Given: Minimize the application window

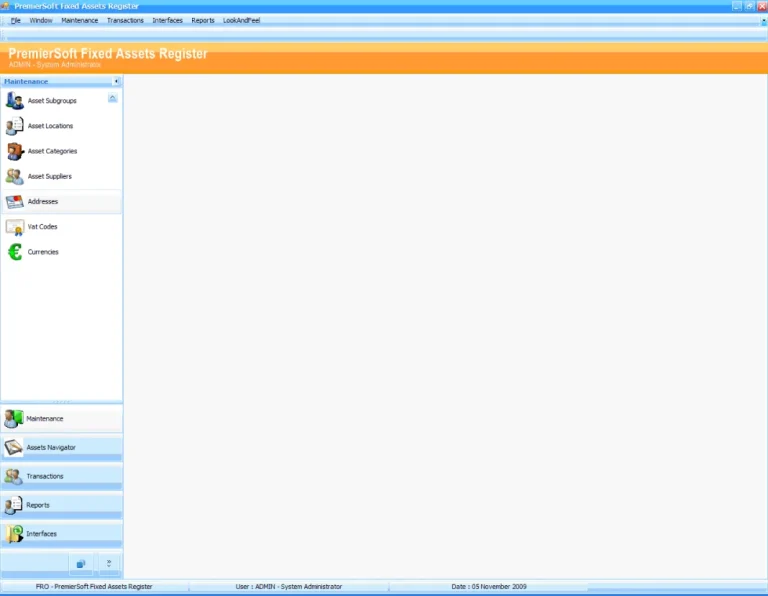Looking at the screenshot, I should tap(737, 6).
